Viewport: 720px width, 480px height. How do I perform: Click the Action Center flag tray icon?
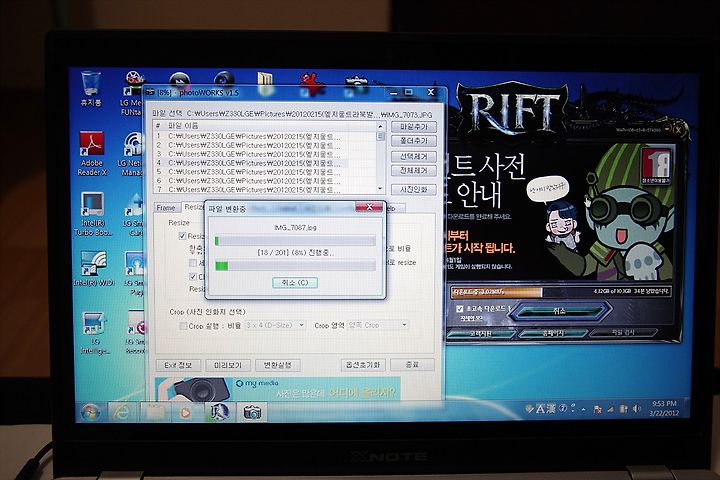point(598,408)
